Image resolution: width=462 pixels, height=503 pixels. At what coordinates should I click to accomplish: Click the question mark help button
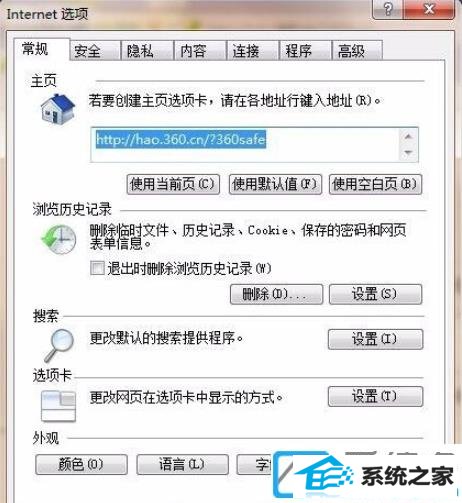tap(388, 9)
